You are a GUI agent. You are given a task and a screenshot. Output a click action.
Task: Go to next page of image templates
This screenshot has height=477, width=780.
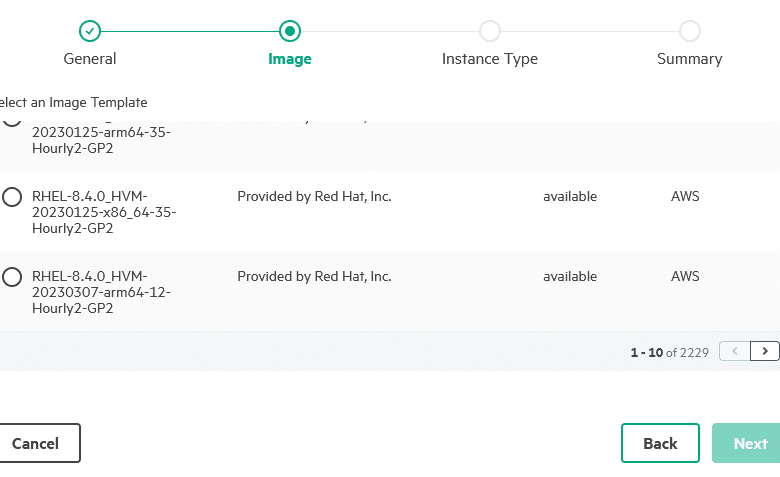765,351
